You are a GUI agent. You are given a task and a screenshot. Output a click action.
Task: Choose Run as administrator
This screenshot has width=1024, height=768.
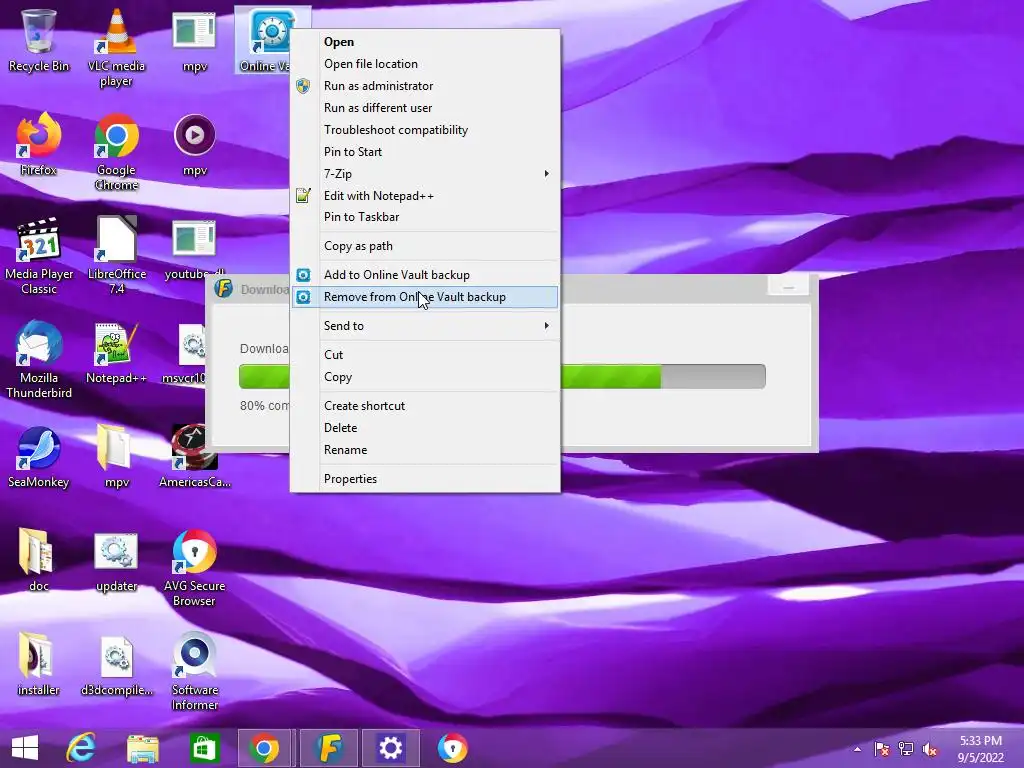click(x=424, y=86)
